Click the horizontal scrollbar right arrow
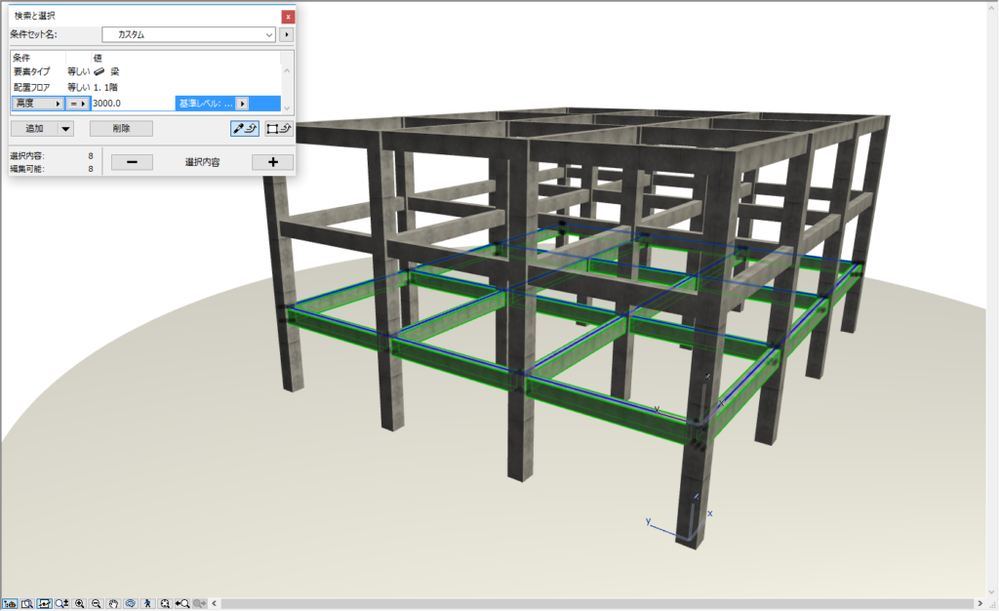The image size is (999, 611). [980, 603]
